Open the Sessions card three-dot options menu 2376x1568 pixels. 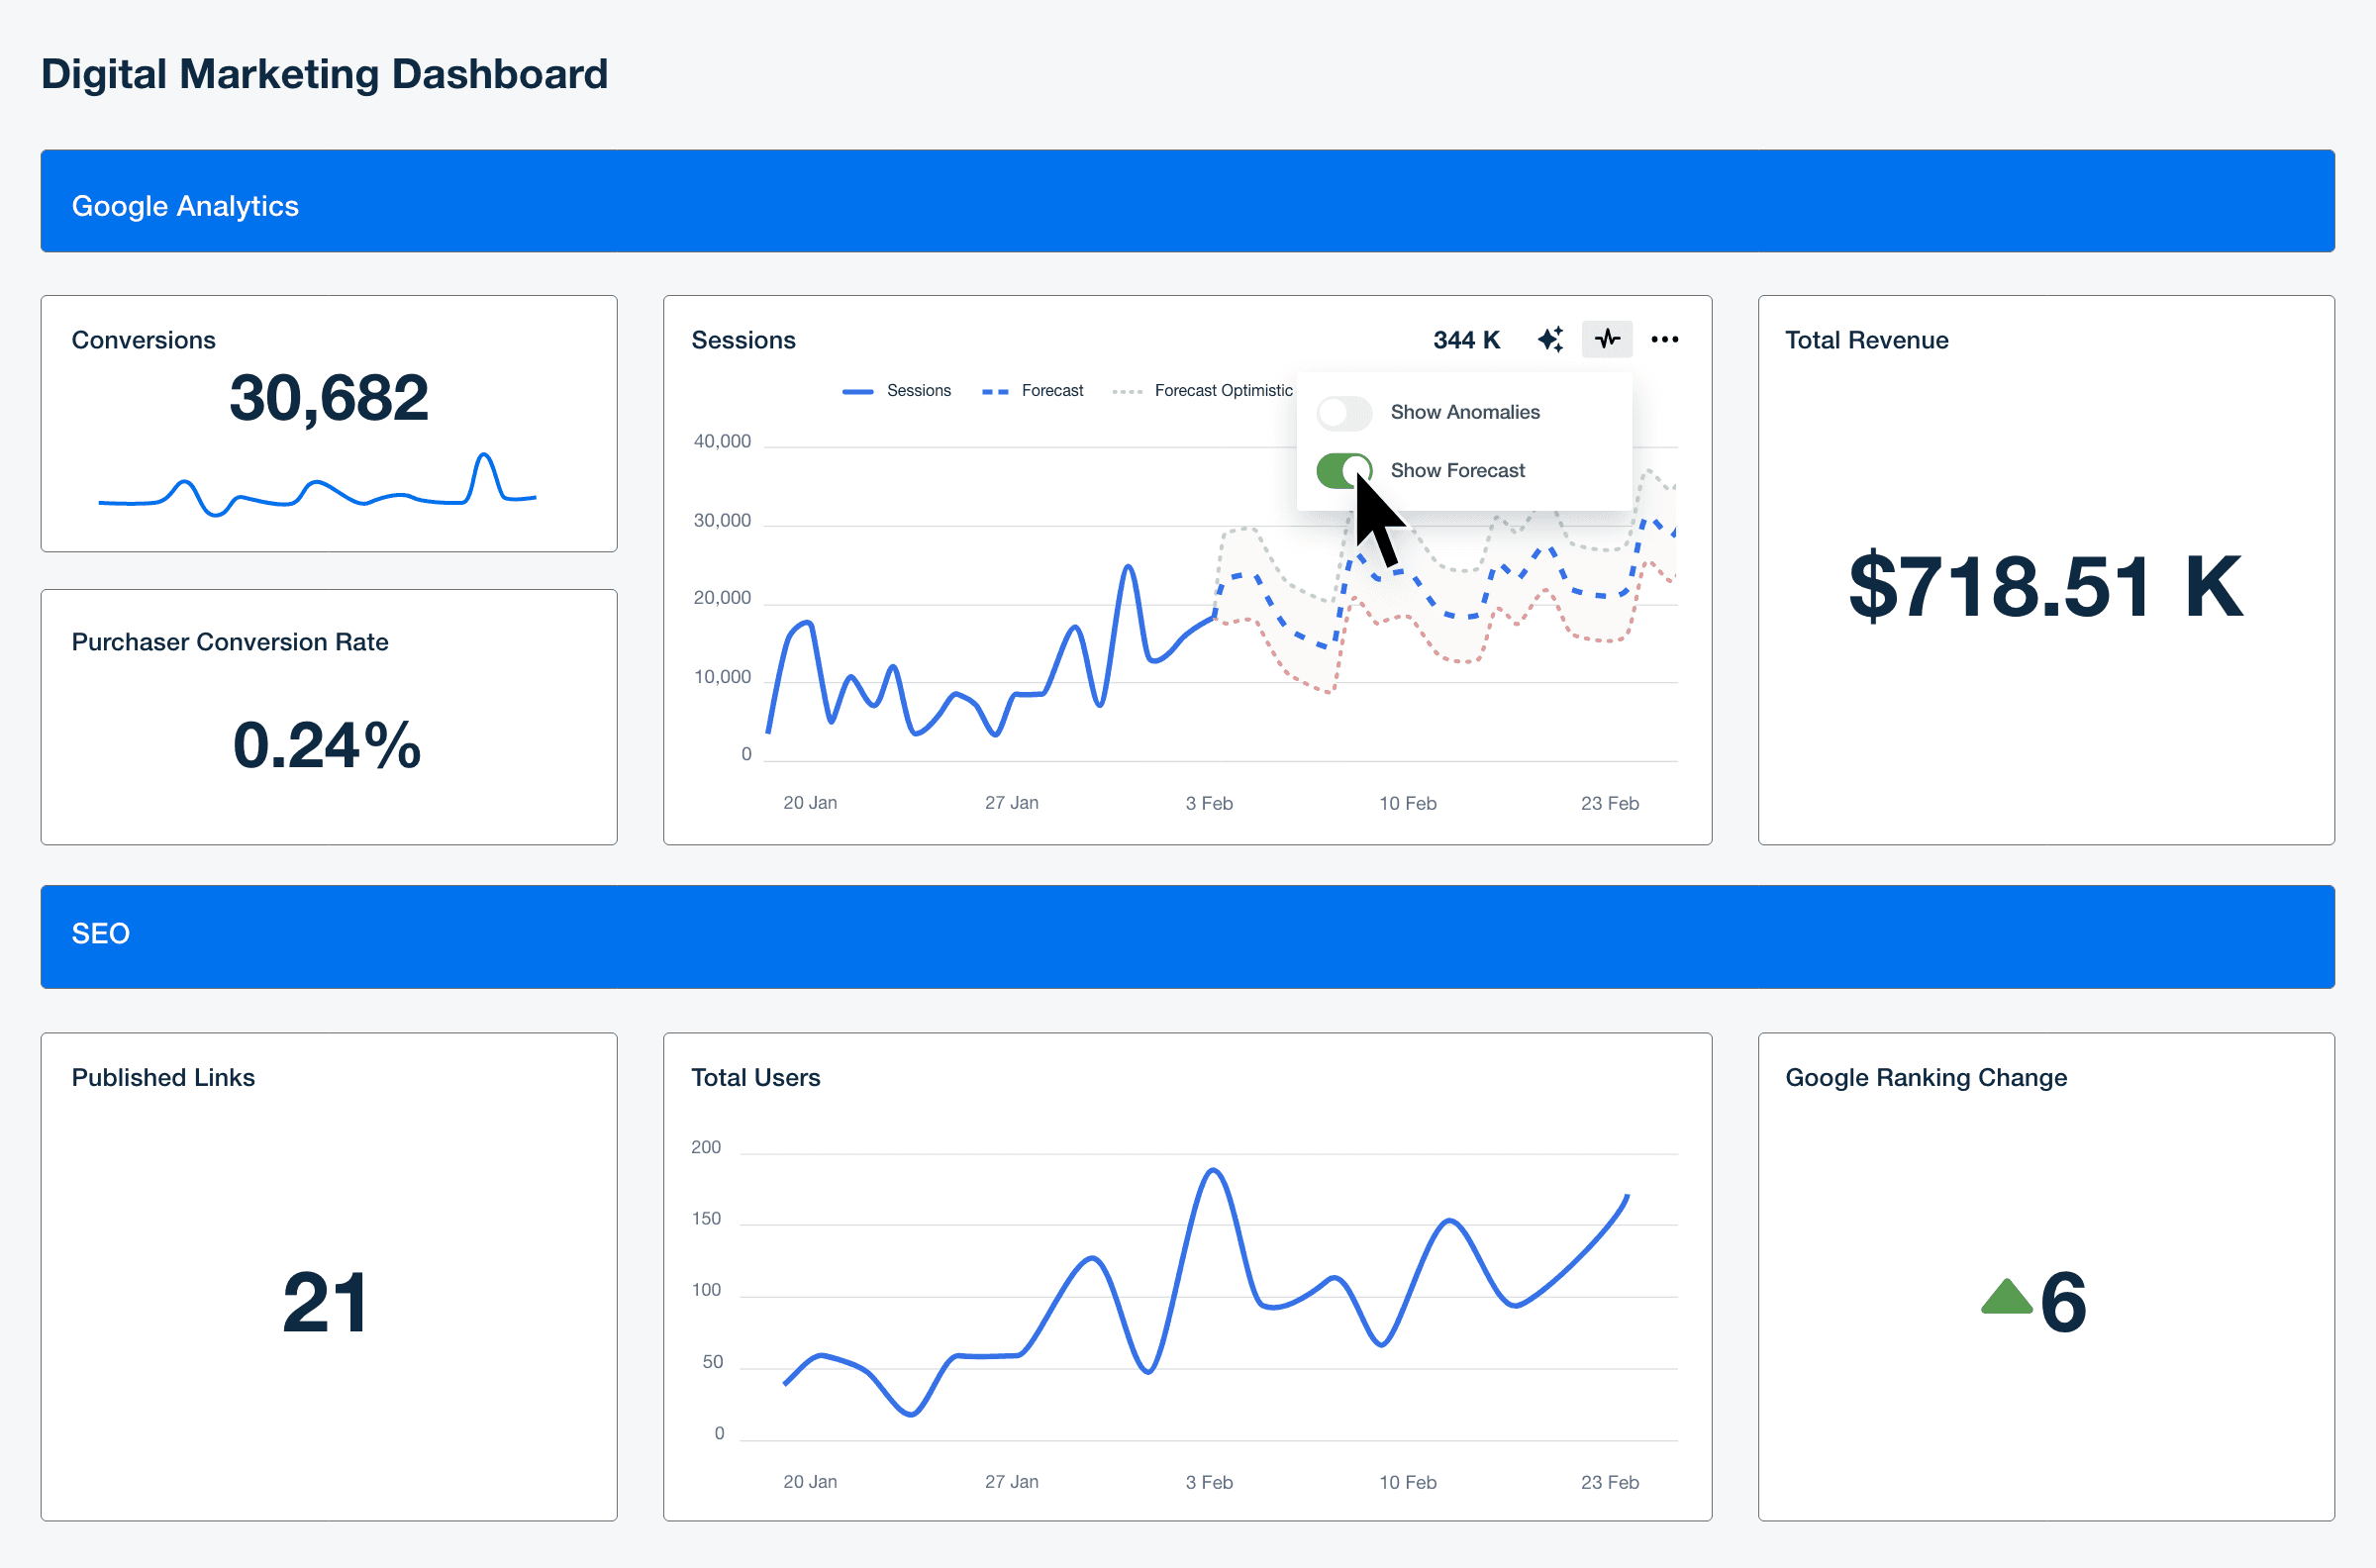pyautogui.click(x=1665, y=339)
